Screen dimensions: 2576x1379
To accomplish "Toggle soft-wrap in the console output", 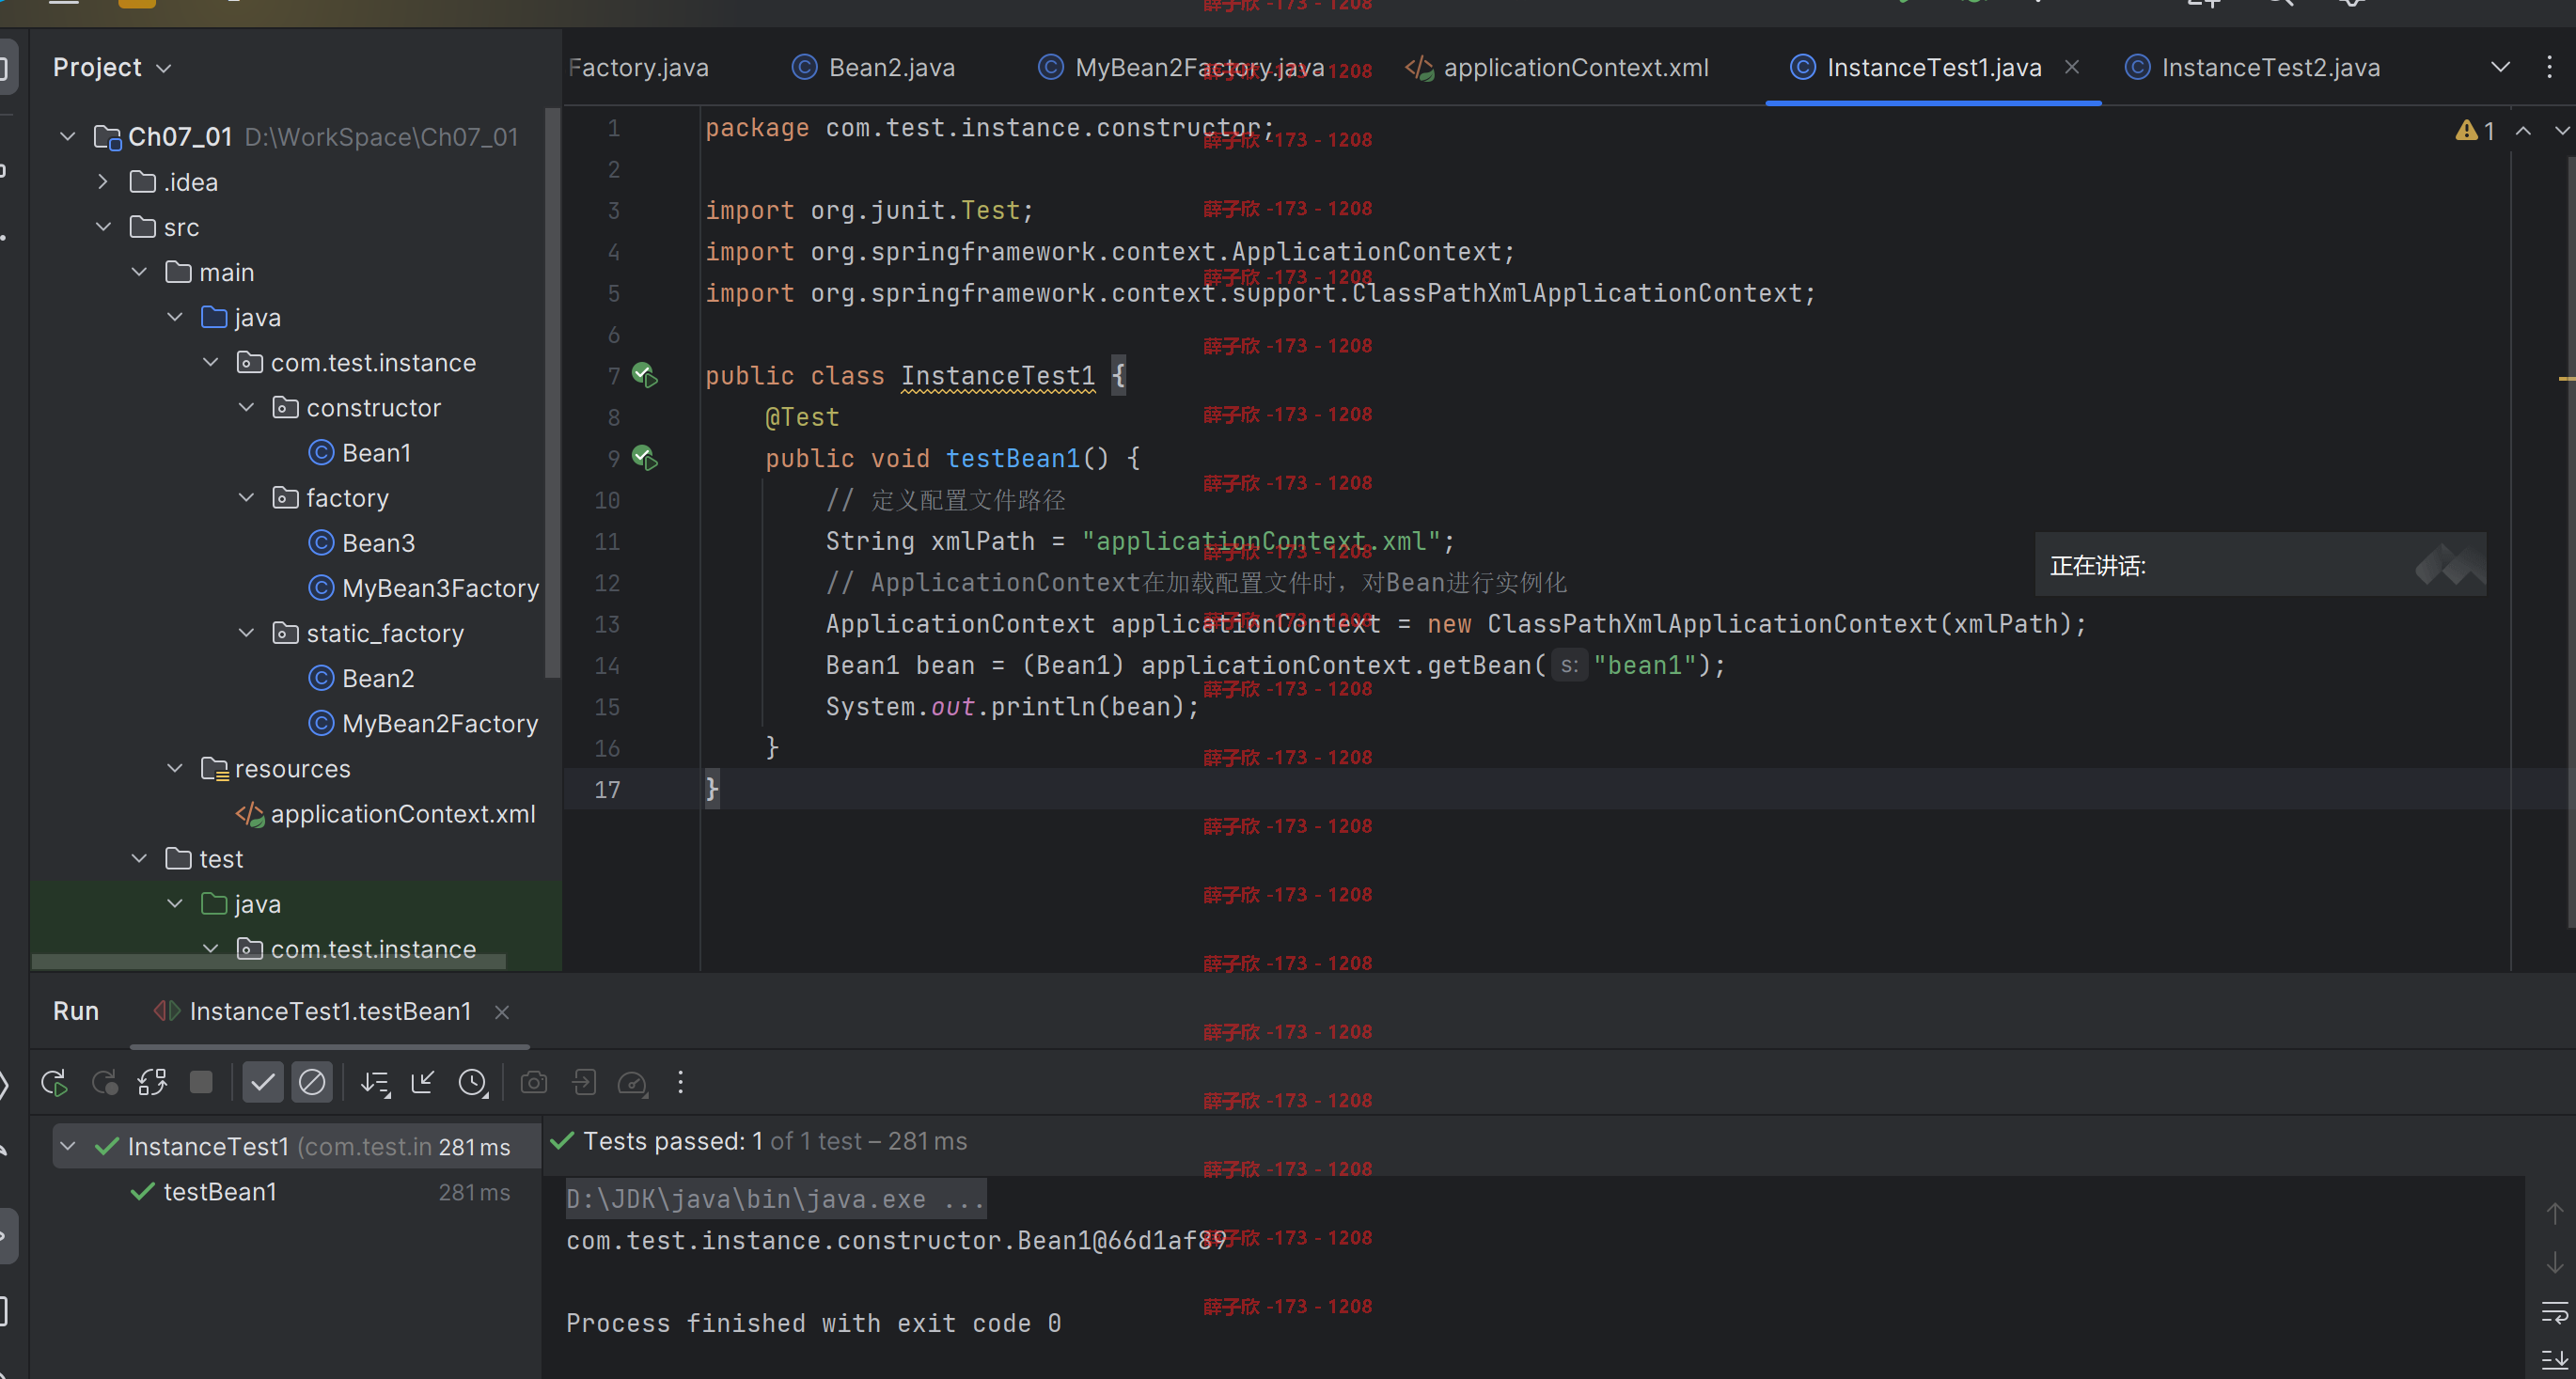I will click(2555, 1311).
